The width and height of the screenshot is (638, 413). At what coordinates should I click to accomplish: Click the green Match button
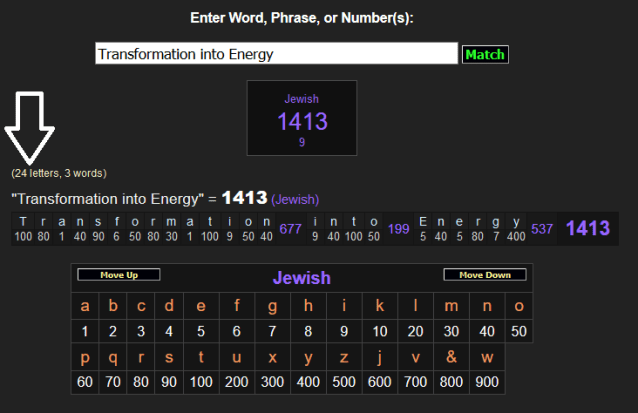484,54
